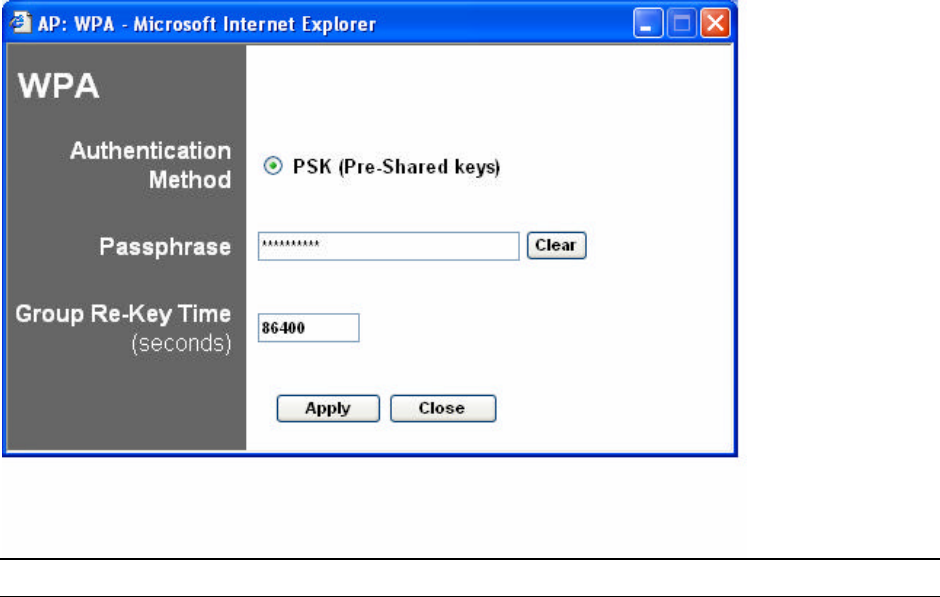Click the Clear button beside Passphrase
This screenshot has width=940, height=597.
click(556, 245)
